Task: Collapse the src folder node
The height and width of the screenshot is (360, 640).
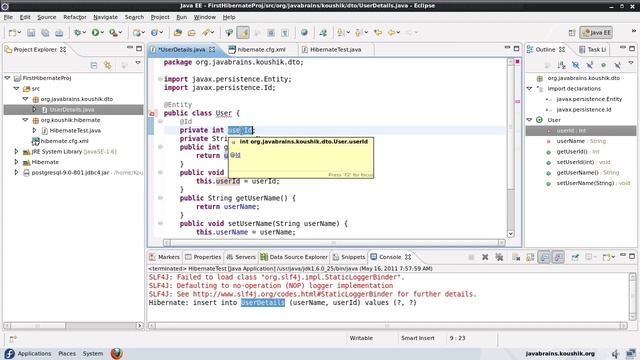Action: (16, 88)
